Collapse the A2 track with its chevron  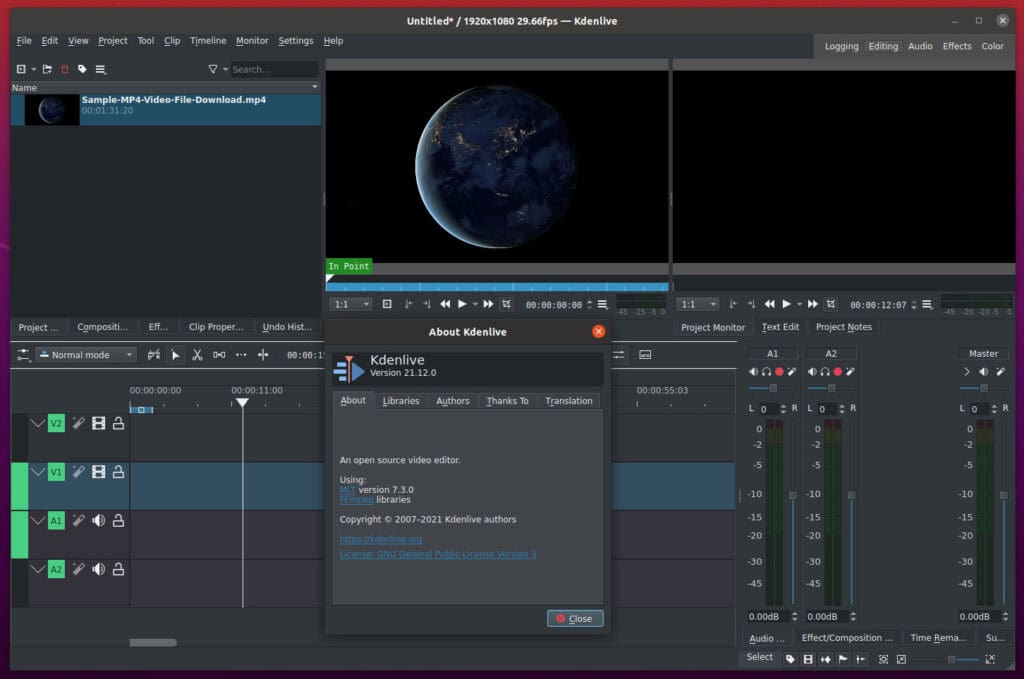click(x=38, y=569)
